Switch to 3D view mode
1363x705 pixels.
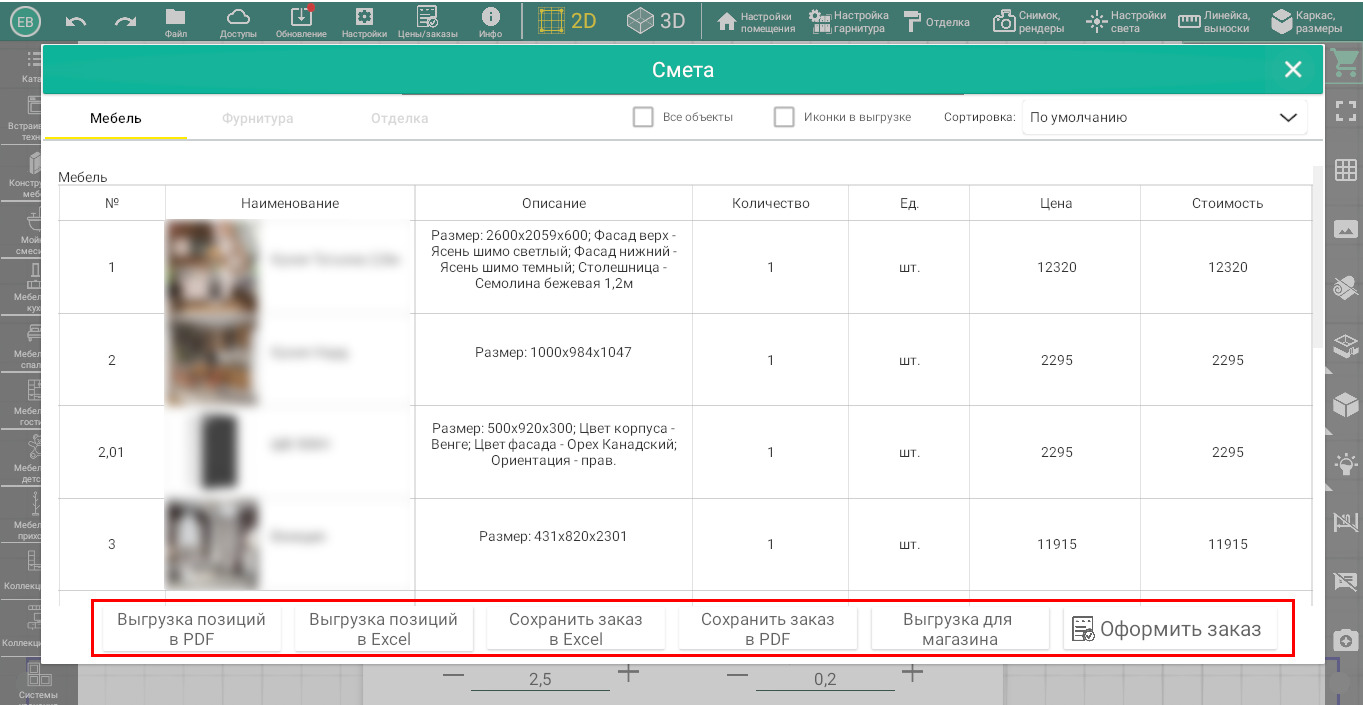point(656,21)
